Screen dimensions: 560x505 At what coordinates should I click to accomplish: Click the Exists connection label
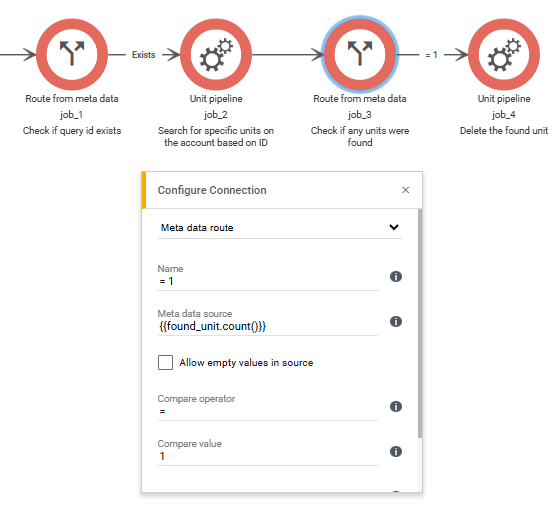tap(144, 55)
